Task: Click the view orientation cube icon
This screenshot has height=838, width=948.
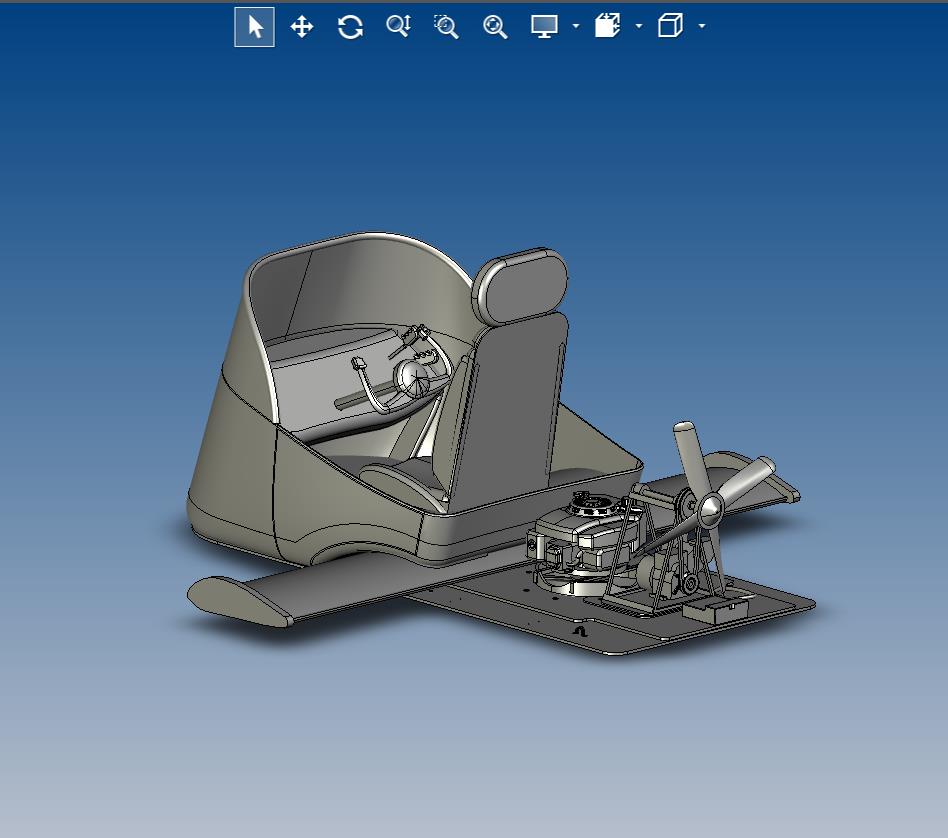Action: (670, 26)
